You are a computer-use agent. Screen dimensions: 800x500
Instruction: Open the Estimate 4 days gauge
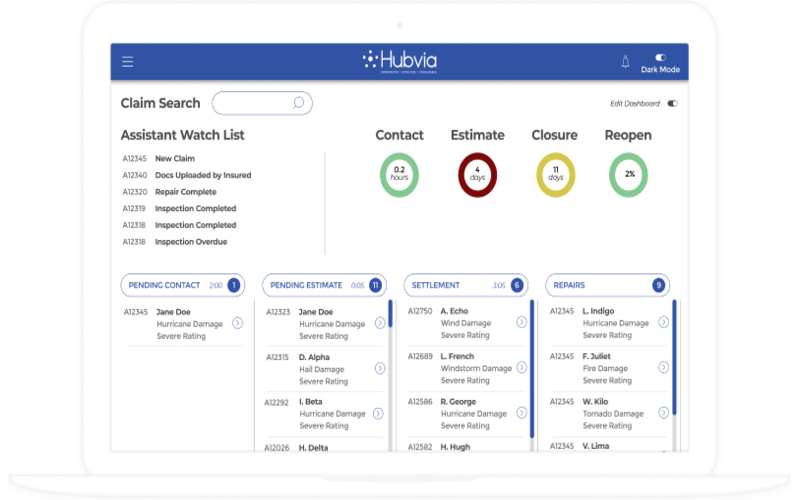[x=477, y=175]
